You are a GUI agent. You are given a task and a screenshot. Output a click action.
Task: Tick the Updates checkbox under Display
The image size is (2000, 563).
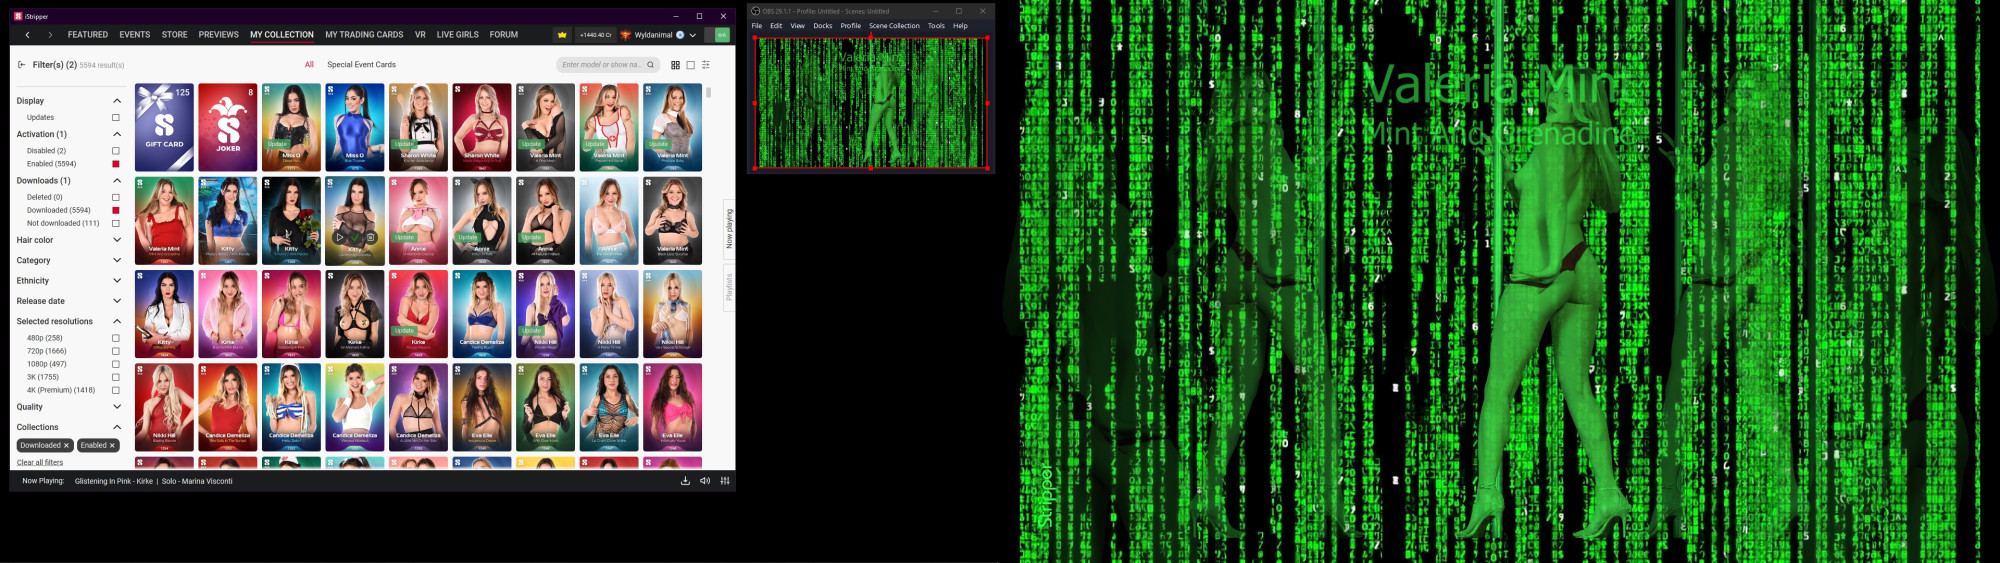click(x=116, y=118)
